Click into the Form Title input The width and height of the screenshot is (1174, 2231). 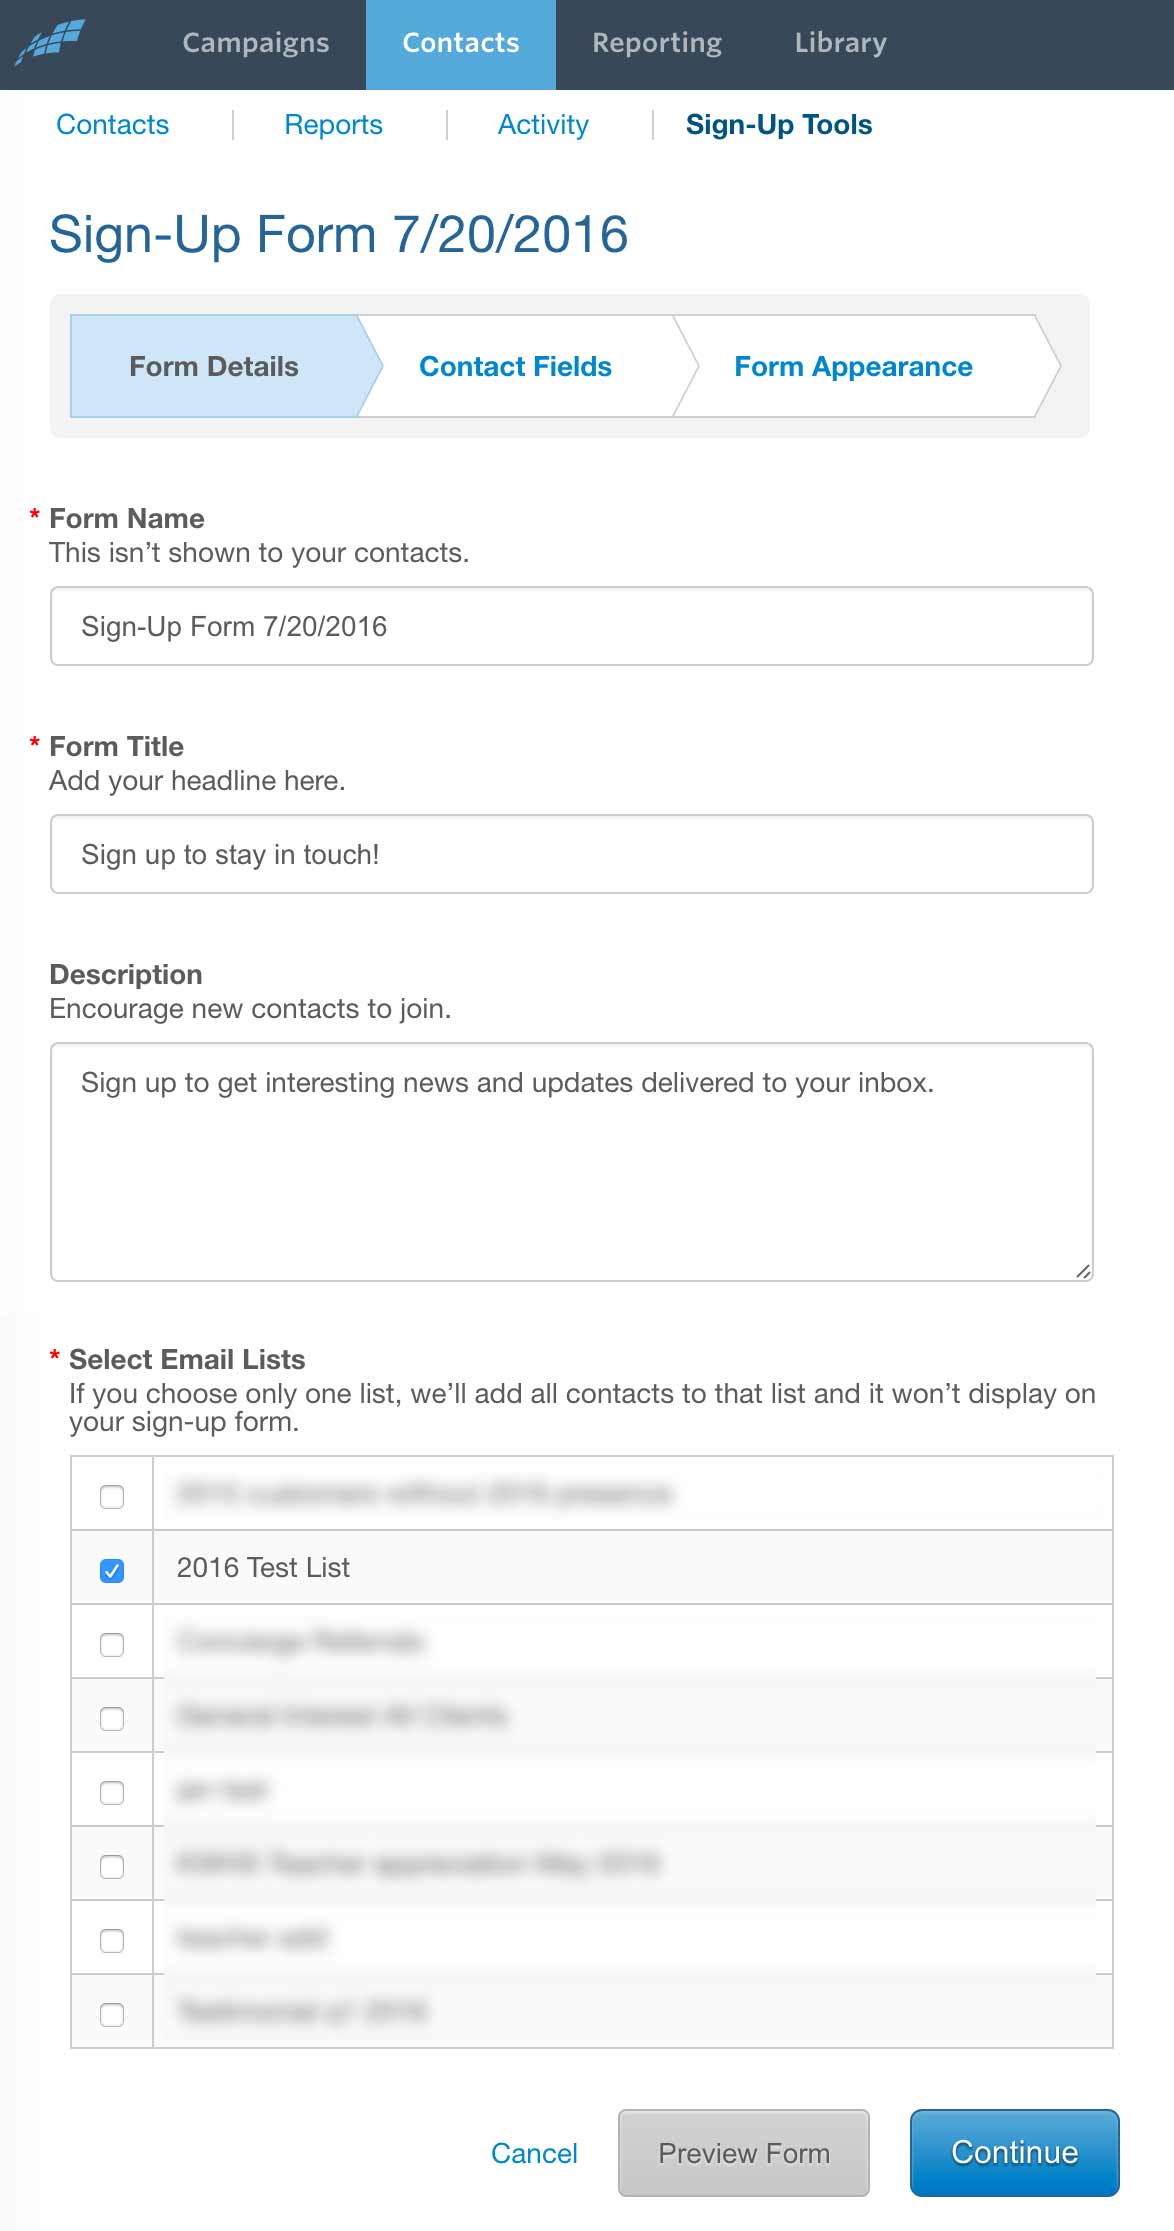(571, 855)
